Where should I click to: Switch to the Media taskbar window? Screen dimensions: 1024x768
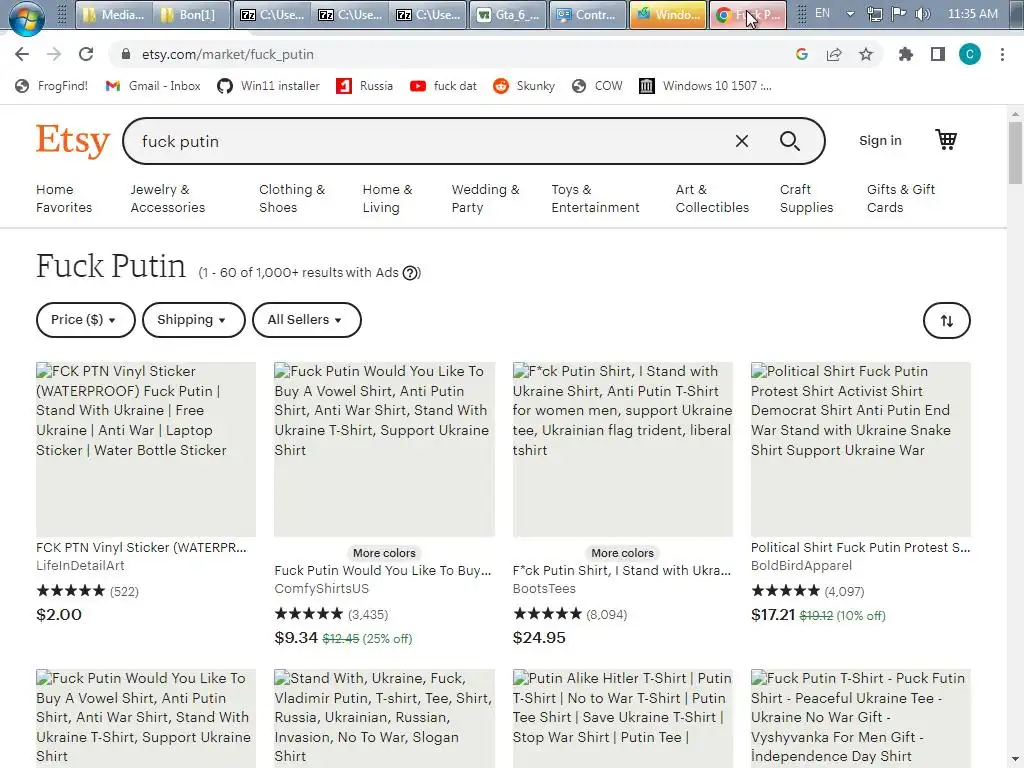pyautogui.click(x=114, y=14)
